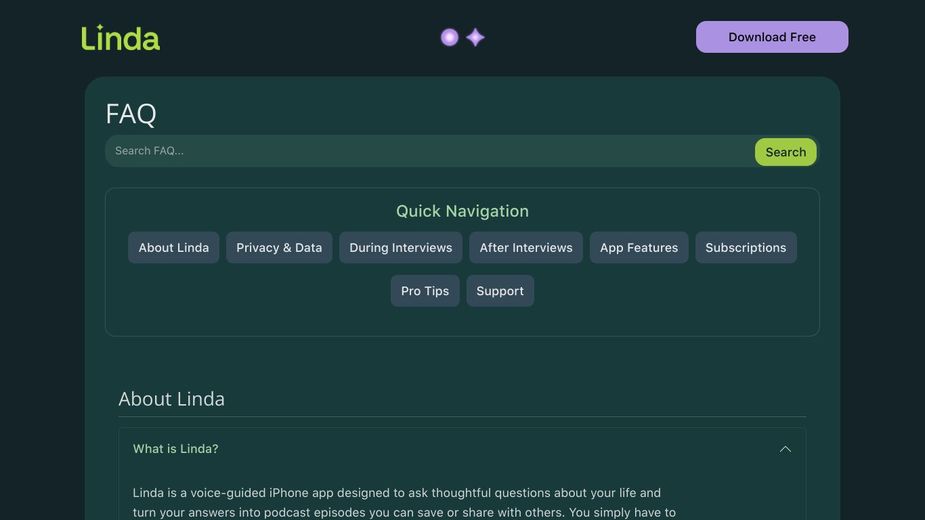Navigate to After Interviews section

pos(526,248)
